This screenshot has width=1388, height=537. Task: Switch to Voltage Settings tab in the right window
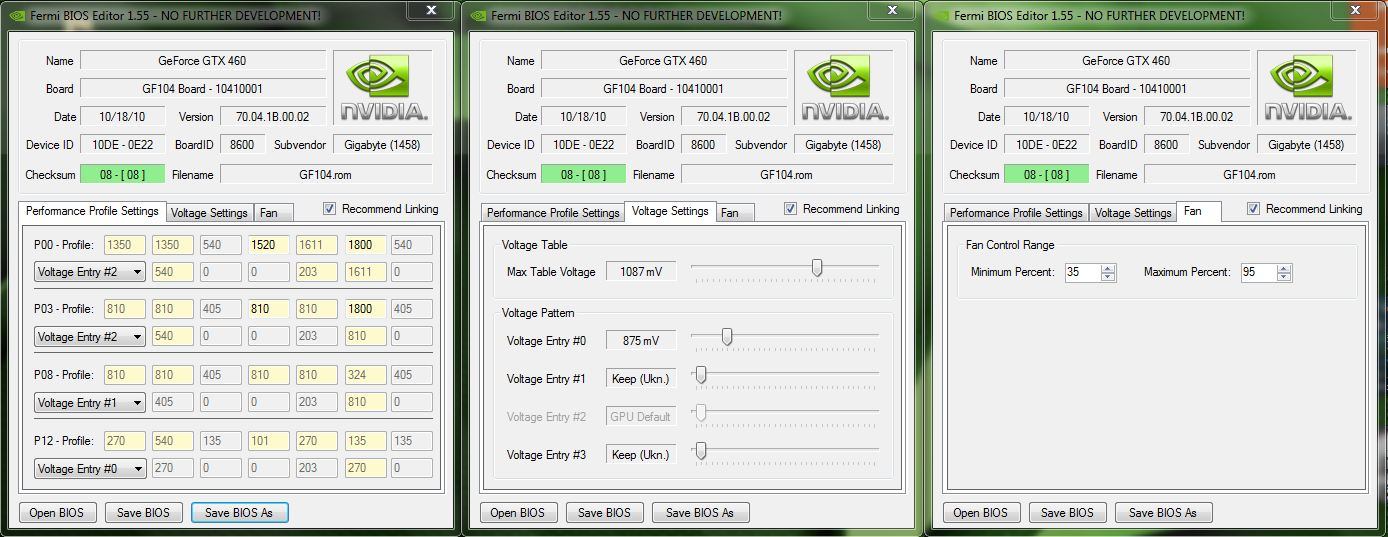point(1132,213)
